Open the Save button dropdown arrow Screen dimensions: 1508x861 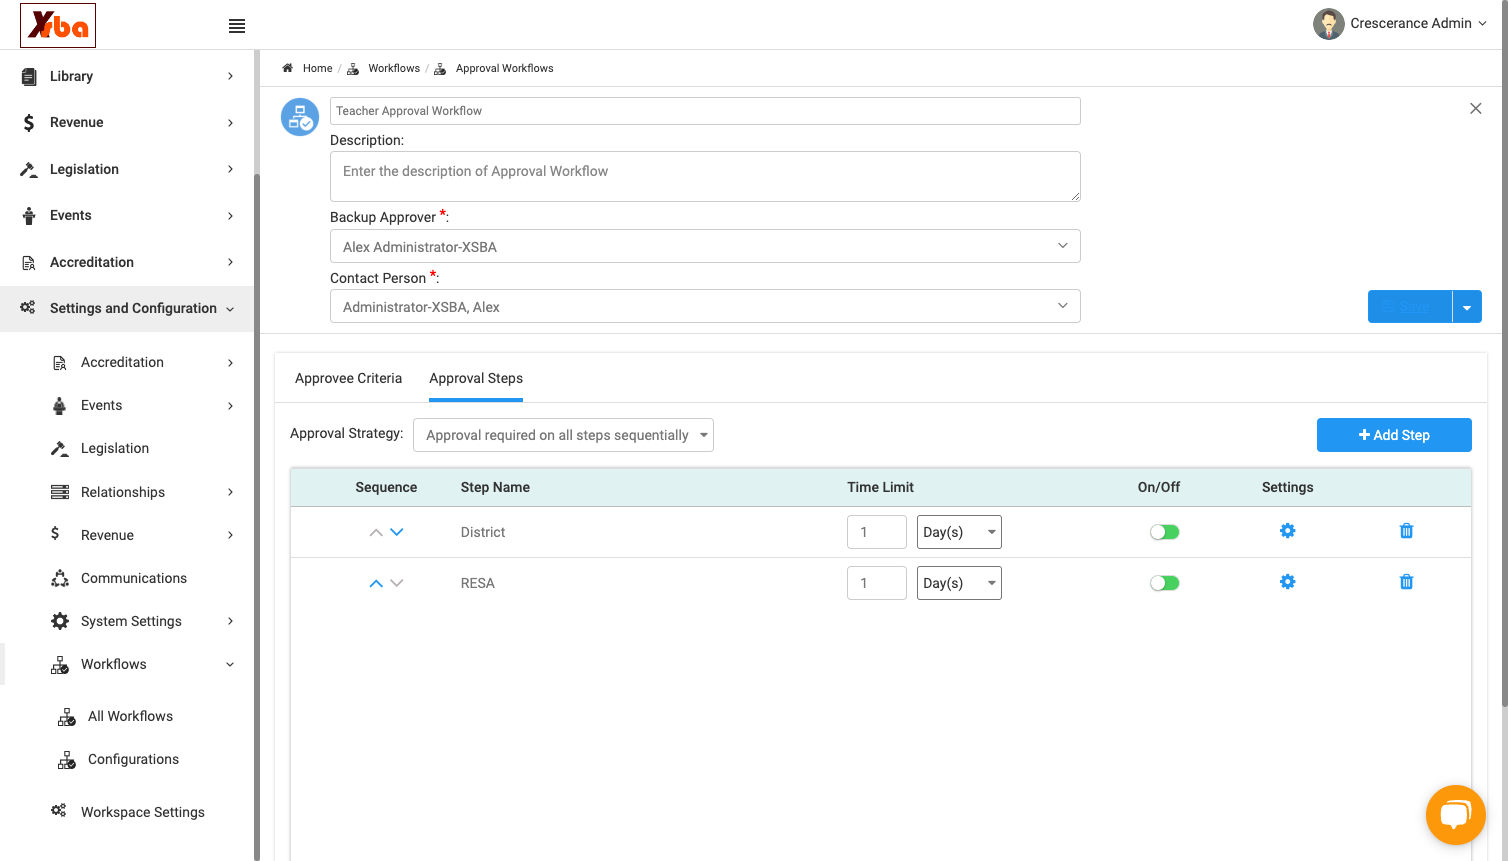point(1467,307)
